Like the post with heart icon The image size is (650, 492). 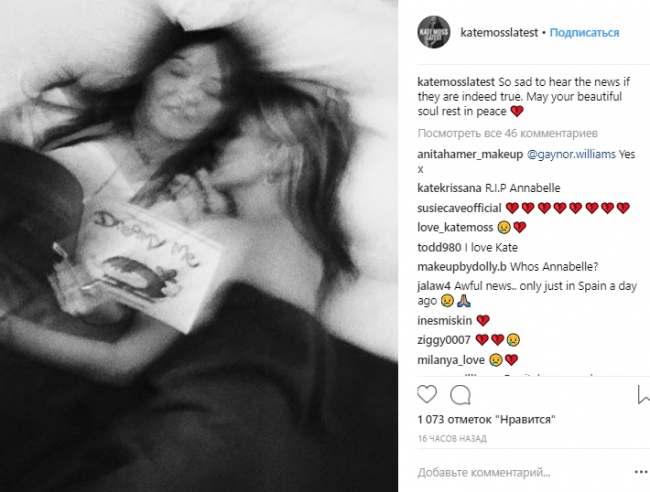[427, 395]
